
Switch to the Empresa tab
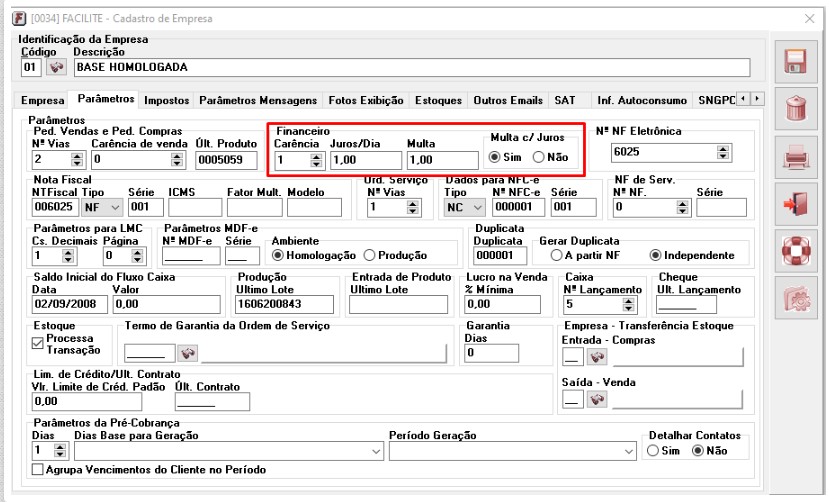point(42,100)
